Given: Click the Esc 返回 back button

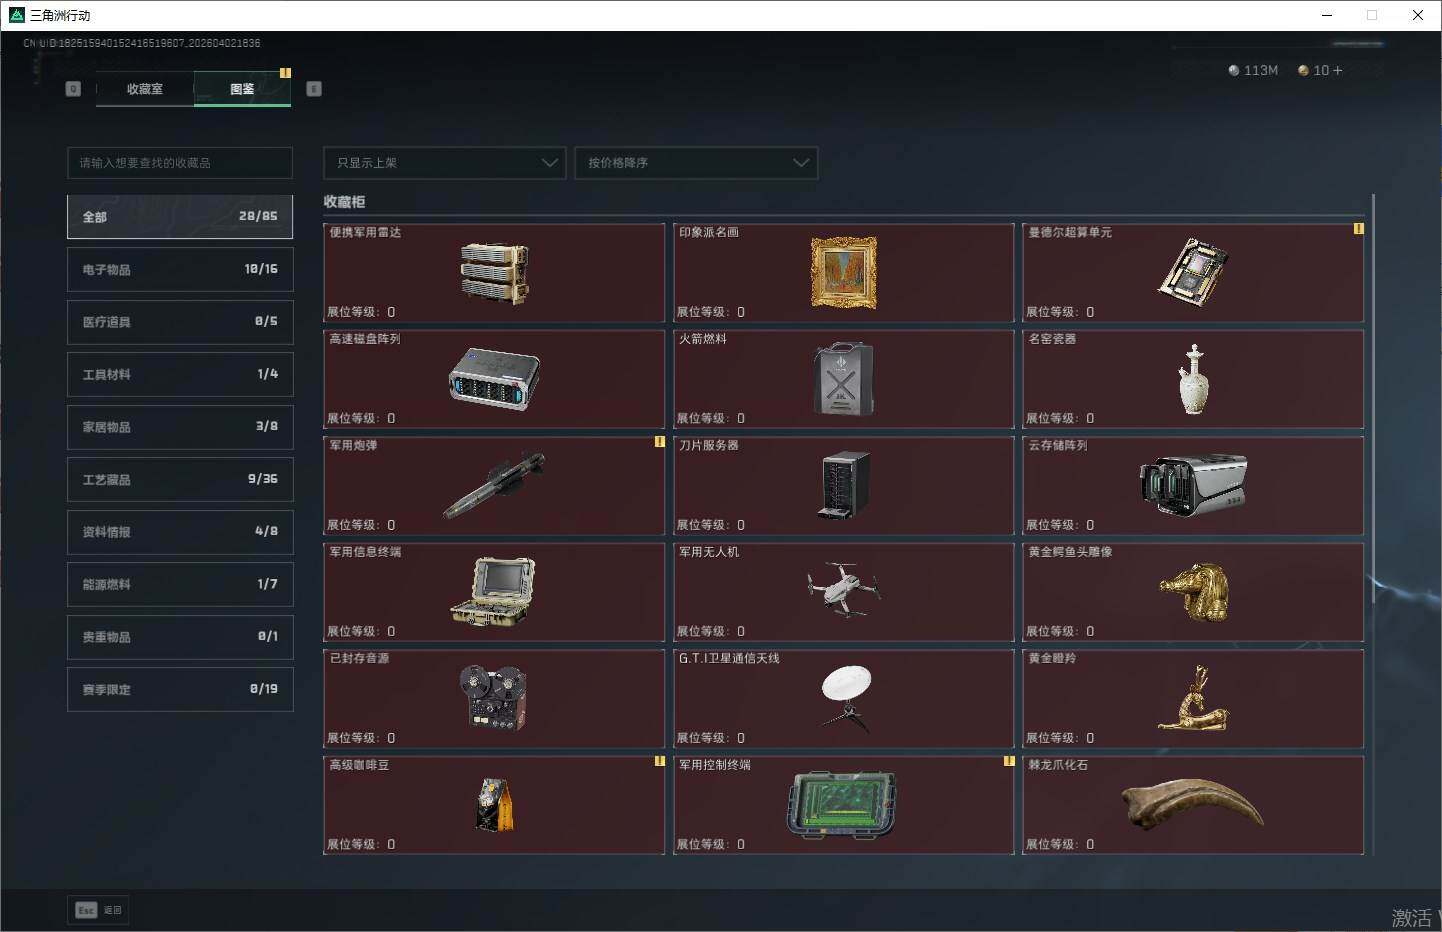Looking at the screenshot, I should pos(98,910).
